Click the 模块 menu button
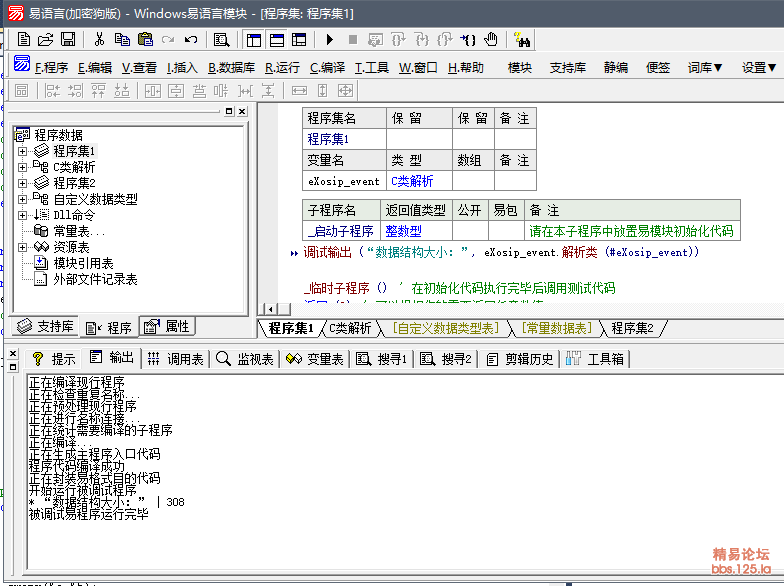Viewport: 784px width, 586px height. [520, 68]
